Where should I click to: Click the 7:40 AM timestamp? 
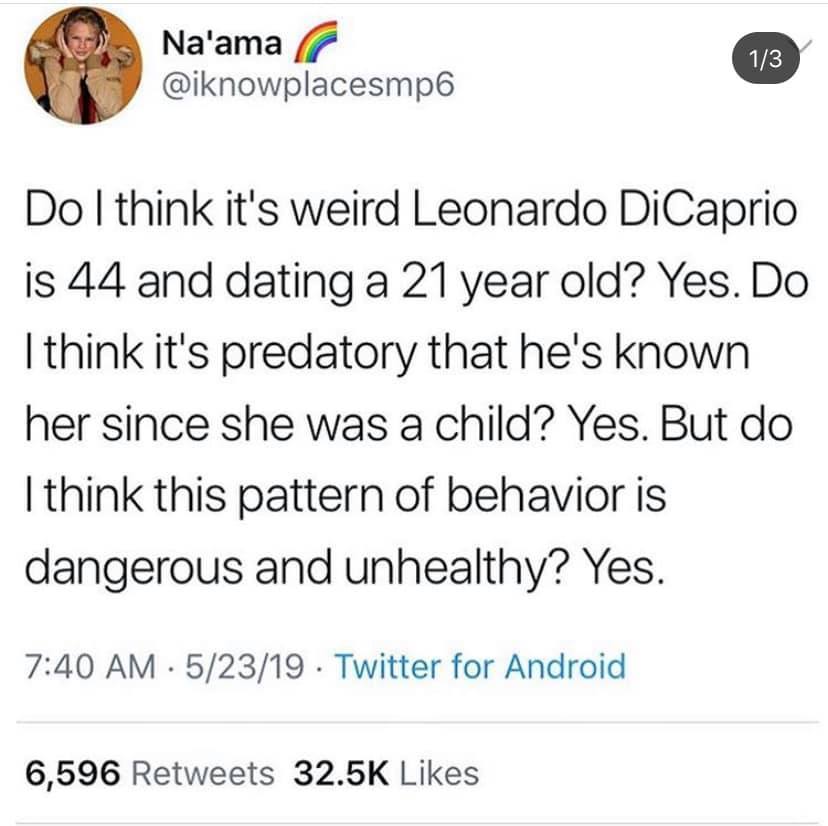[x=90, y=666]
